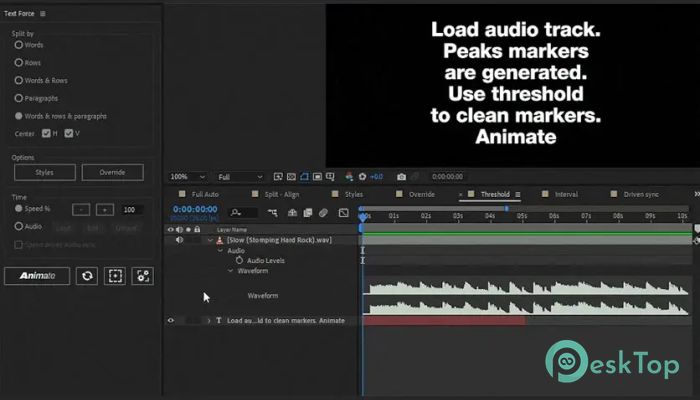The image size is (700, 400).
Task: Select the Words & Rows split option
Action: [x=18, y=80]
